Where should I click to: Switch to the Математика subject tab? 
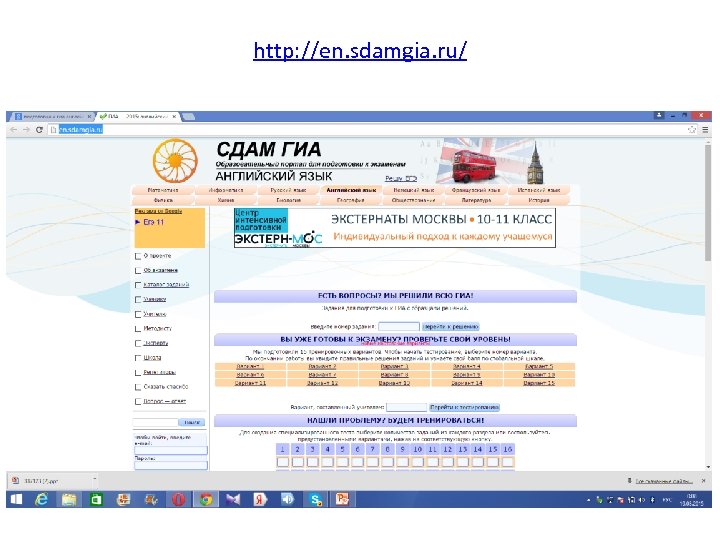(x=163, y=190)
